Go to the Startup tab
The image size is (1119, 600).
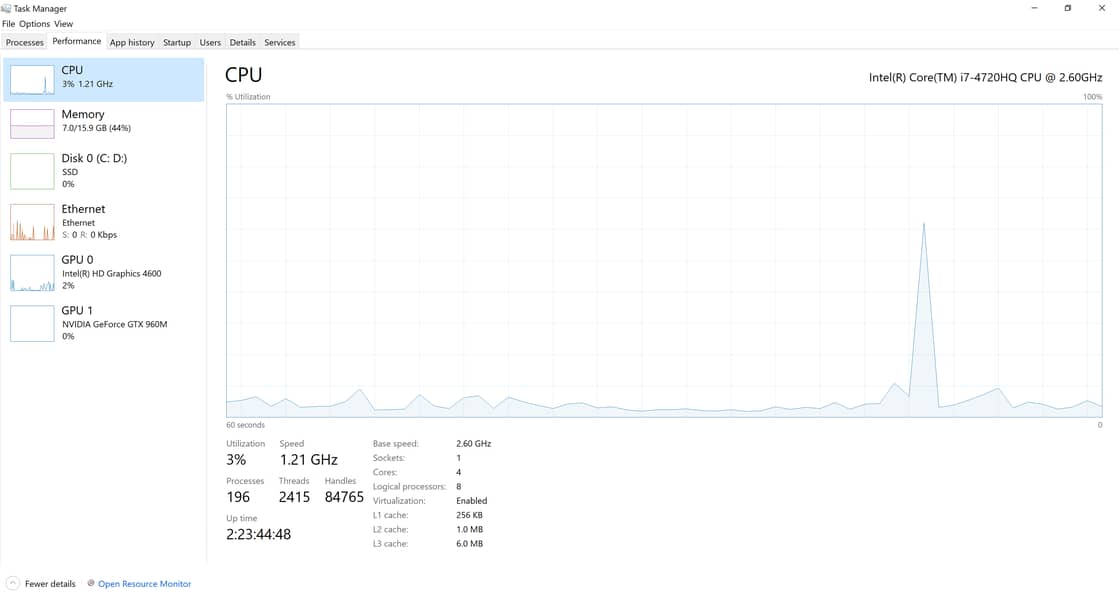(177, 42)
